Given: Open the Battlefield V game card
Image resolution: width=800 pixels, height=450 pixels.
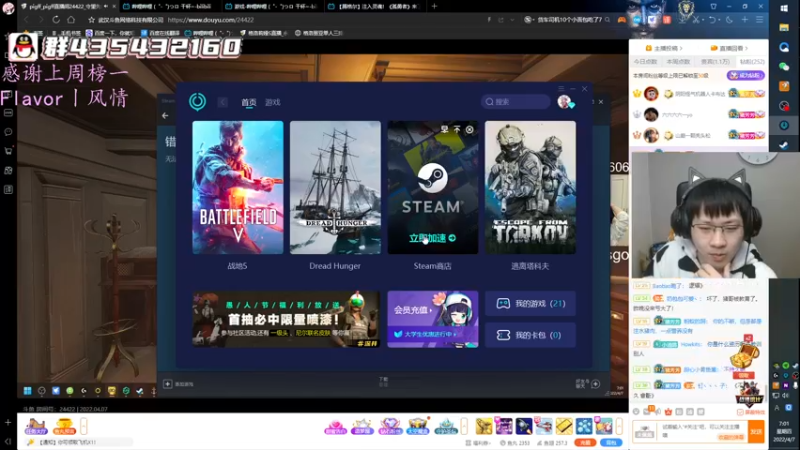Looking at the screenshot, I should coord(238,187).
